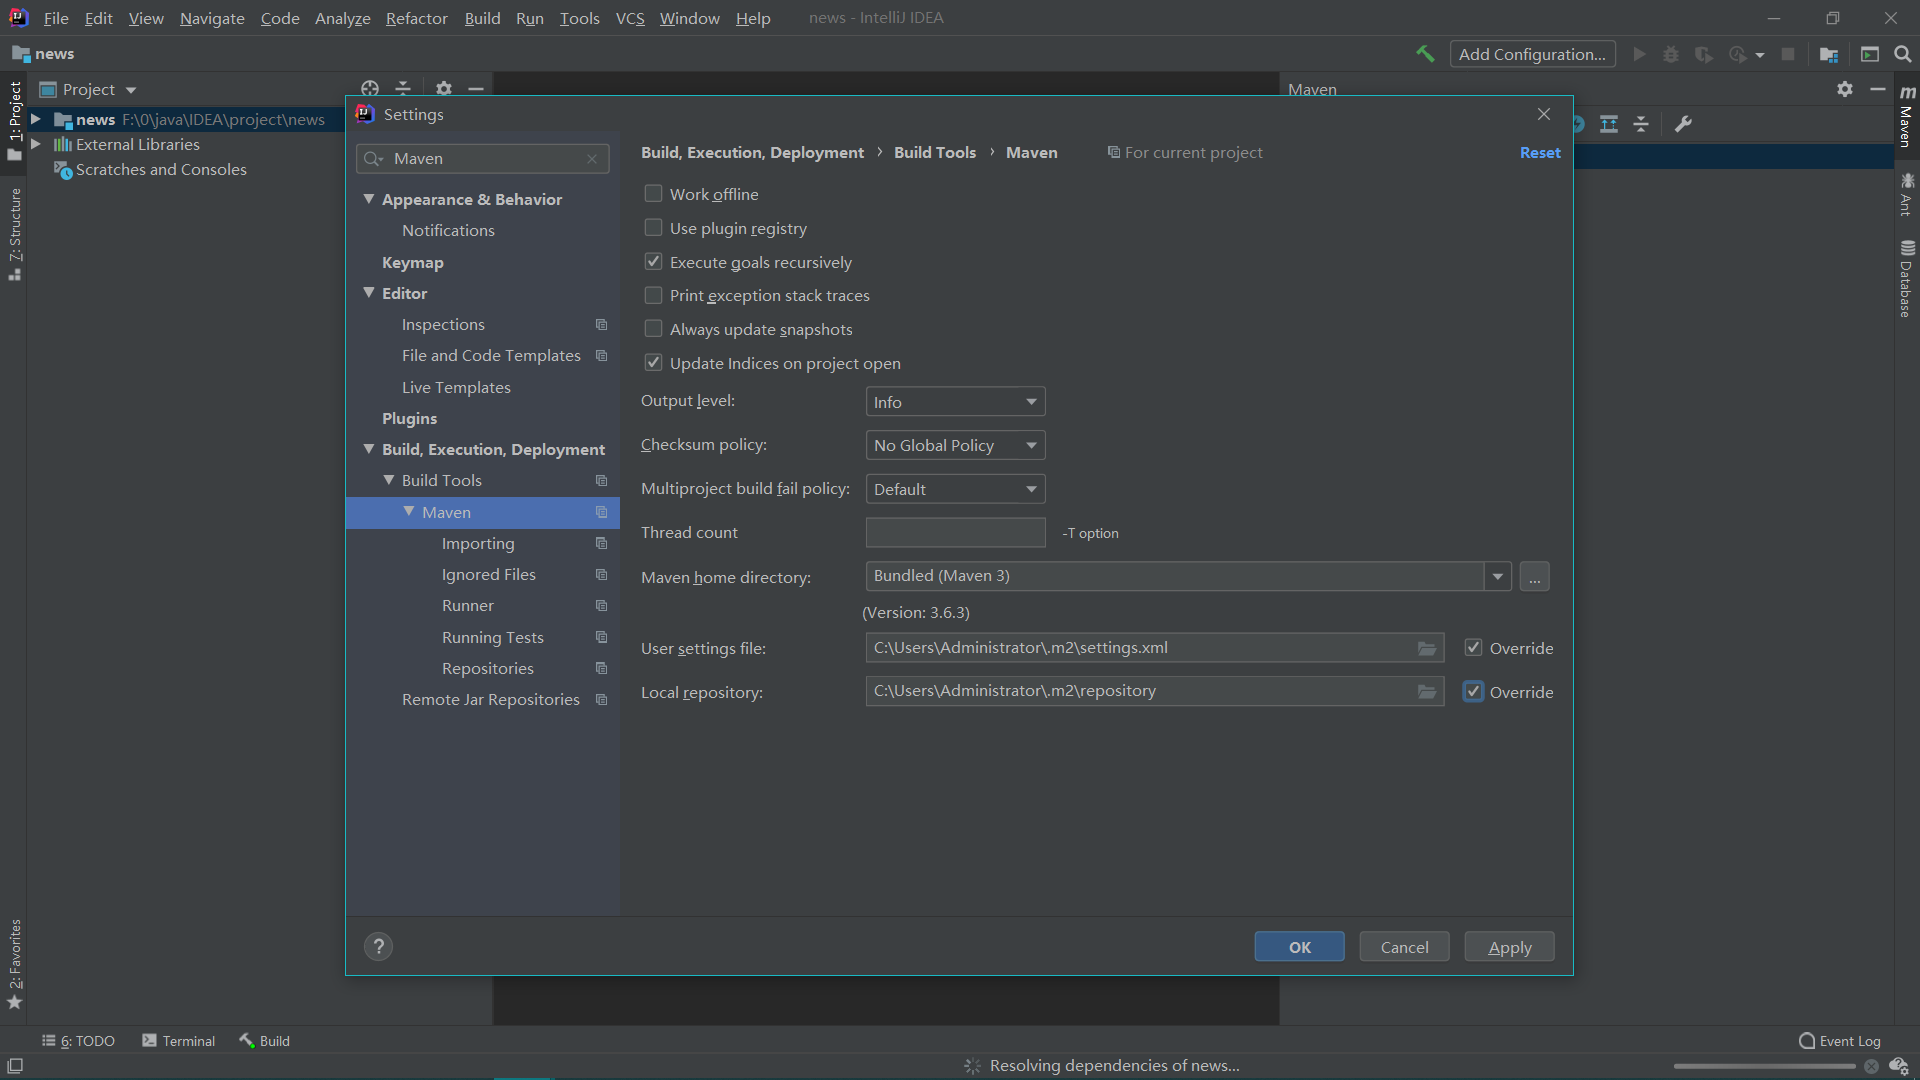Image resolution: width=1920 pixels, height=1080 pixels.
Task: Toggle tool window bars icon in status bar
Action: (x=15, y=1066)
